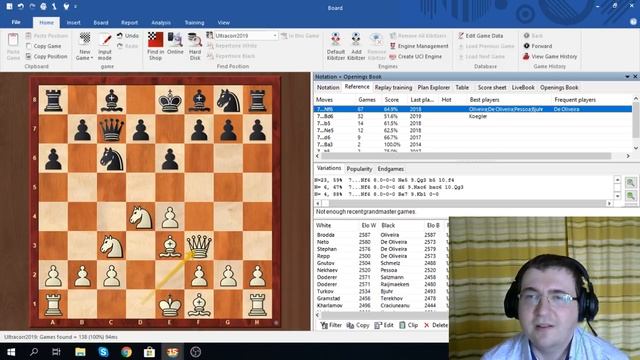Switch to the Openings Book tab
The image size is (640, 360).
559,87
